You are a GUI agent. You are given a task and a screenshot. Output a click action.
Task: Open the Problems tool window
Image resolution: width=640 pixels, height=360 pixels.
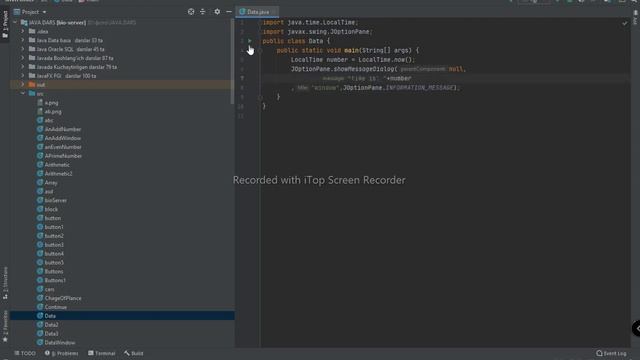[62, 353]
